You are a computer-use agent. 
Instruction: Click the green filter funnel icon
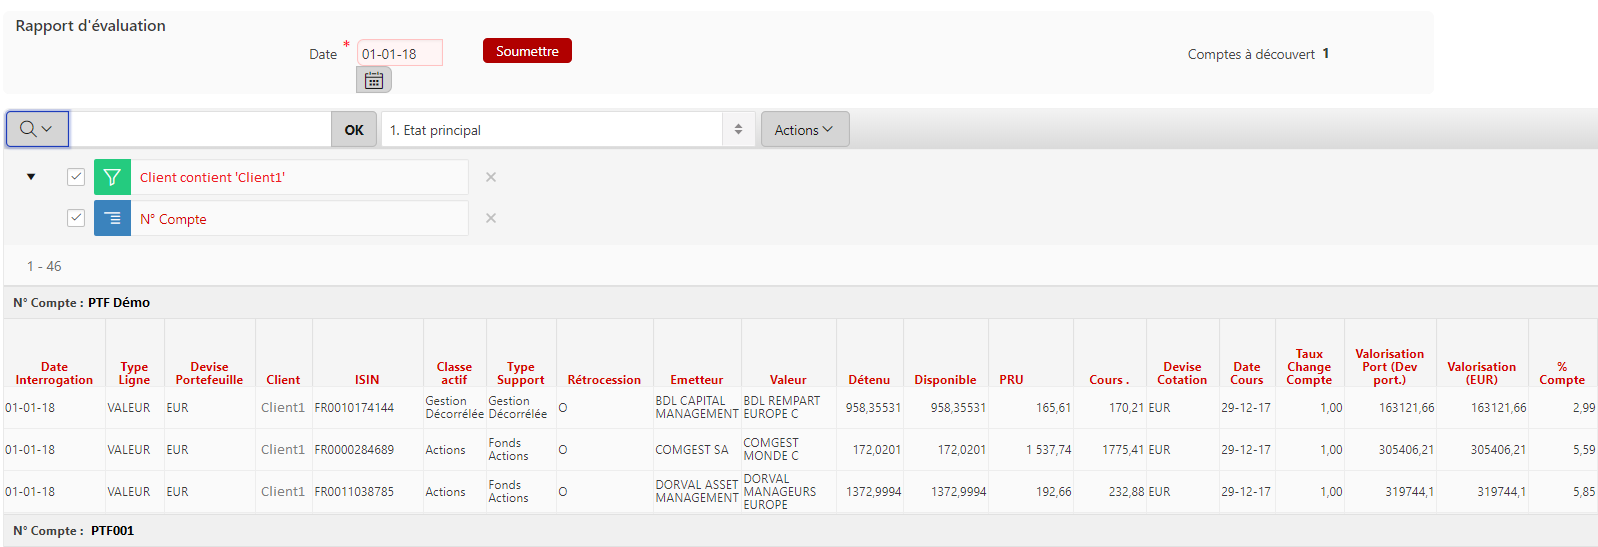(112, 177)
